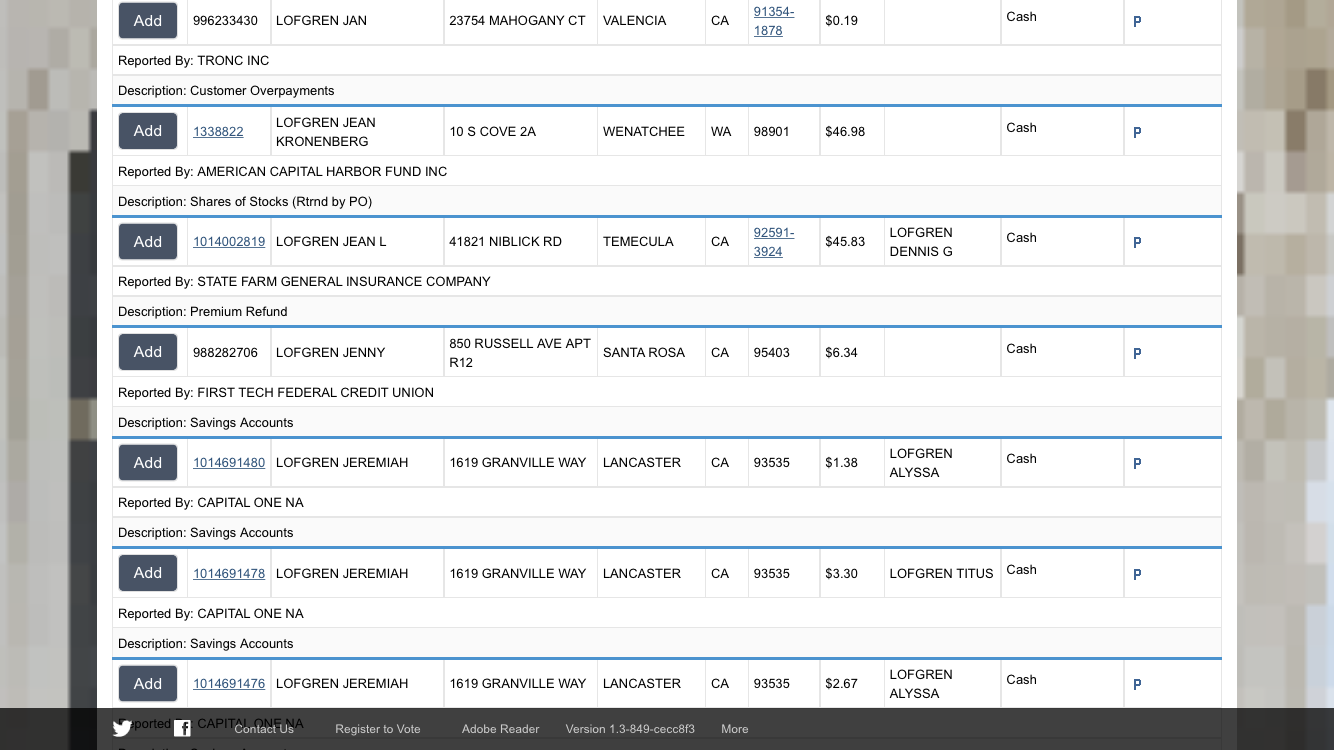The height and width of the screenshot is (750, 1334).
Task: Add the LOFGREN JENNY property
Action: (x=148, y=352)
